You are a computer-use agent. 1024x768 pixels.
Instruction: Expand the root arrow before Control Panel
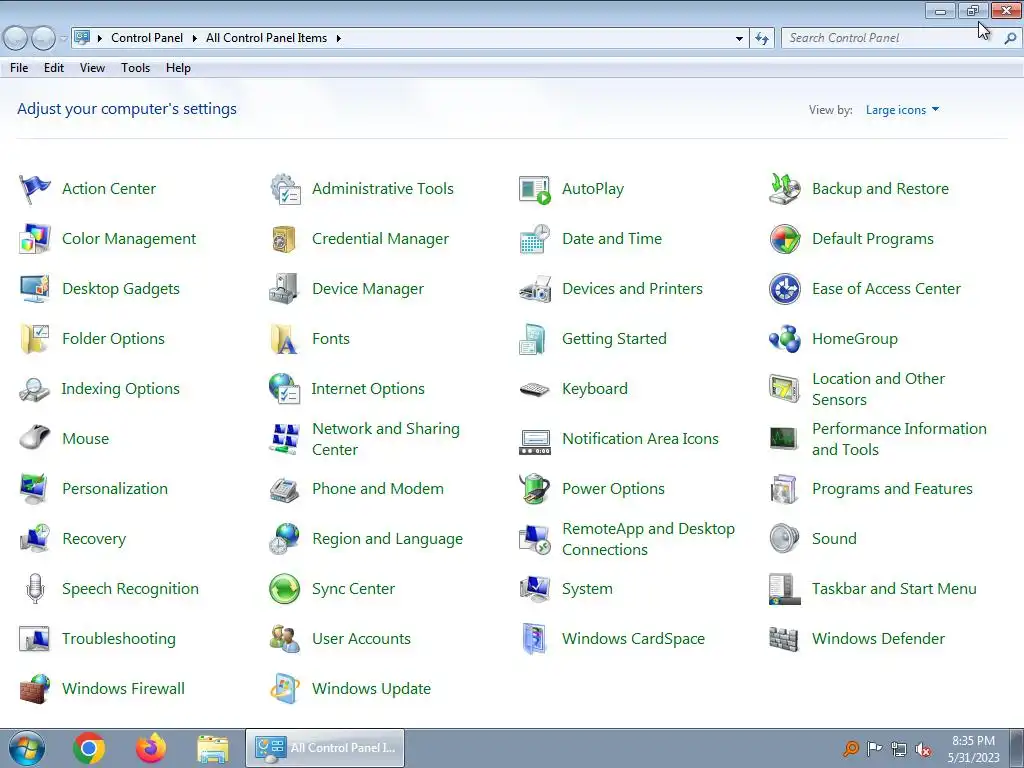coord(100,39)
